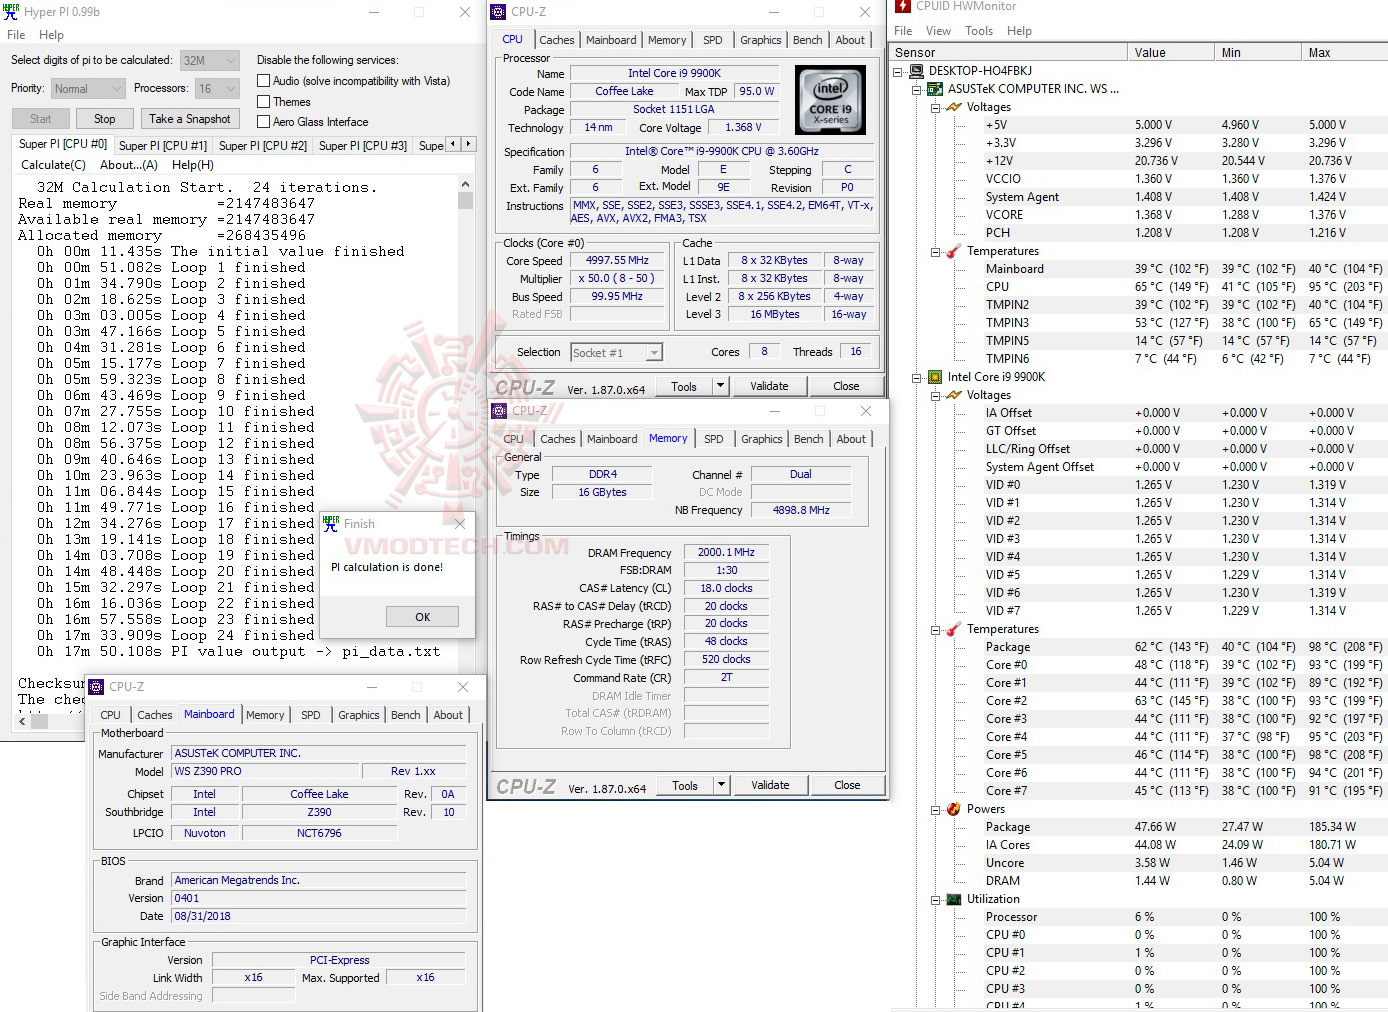
Task: Click the ASUSTeK COMPUTER INC. WS motherboard icon
Action: pos(934,88)
